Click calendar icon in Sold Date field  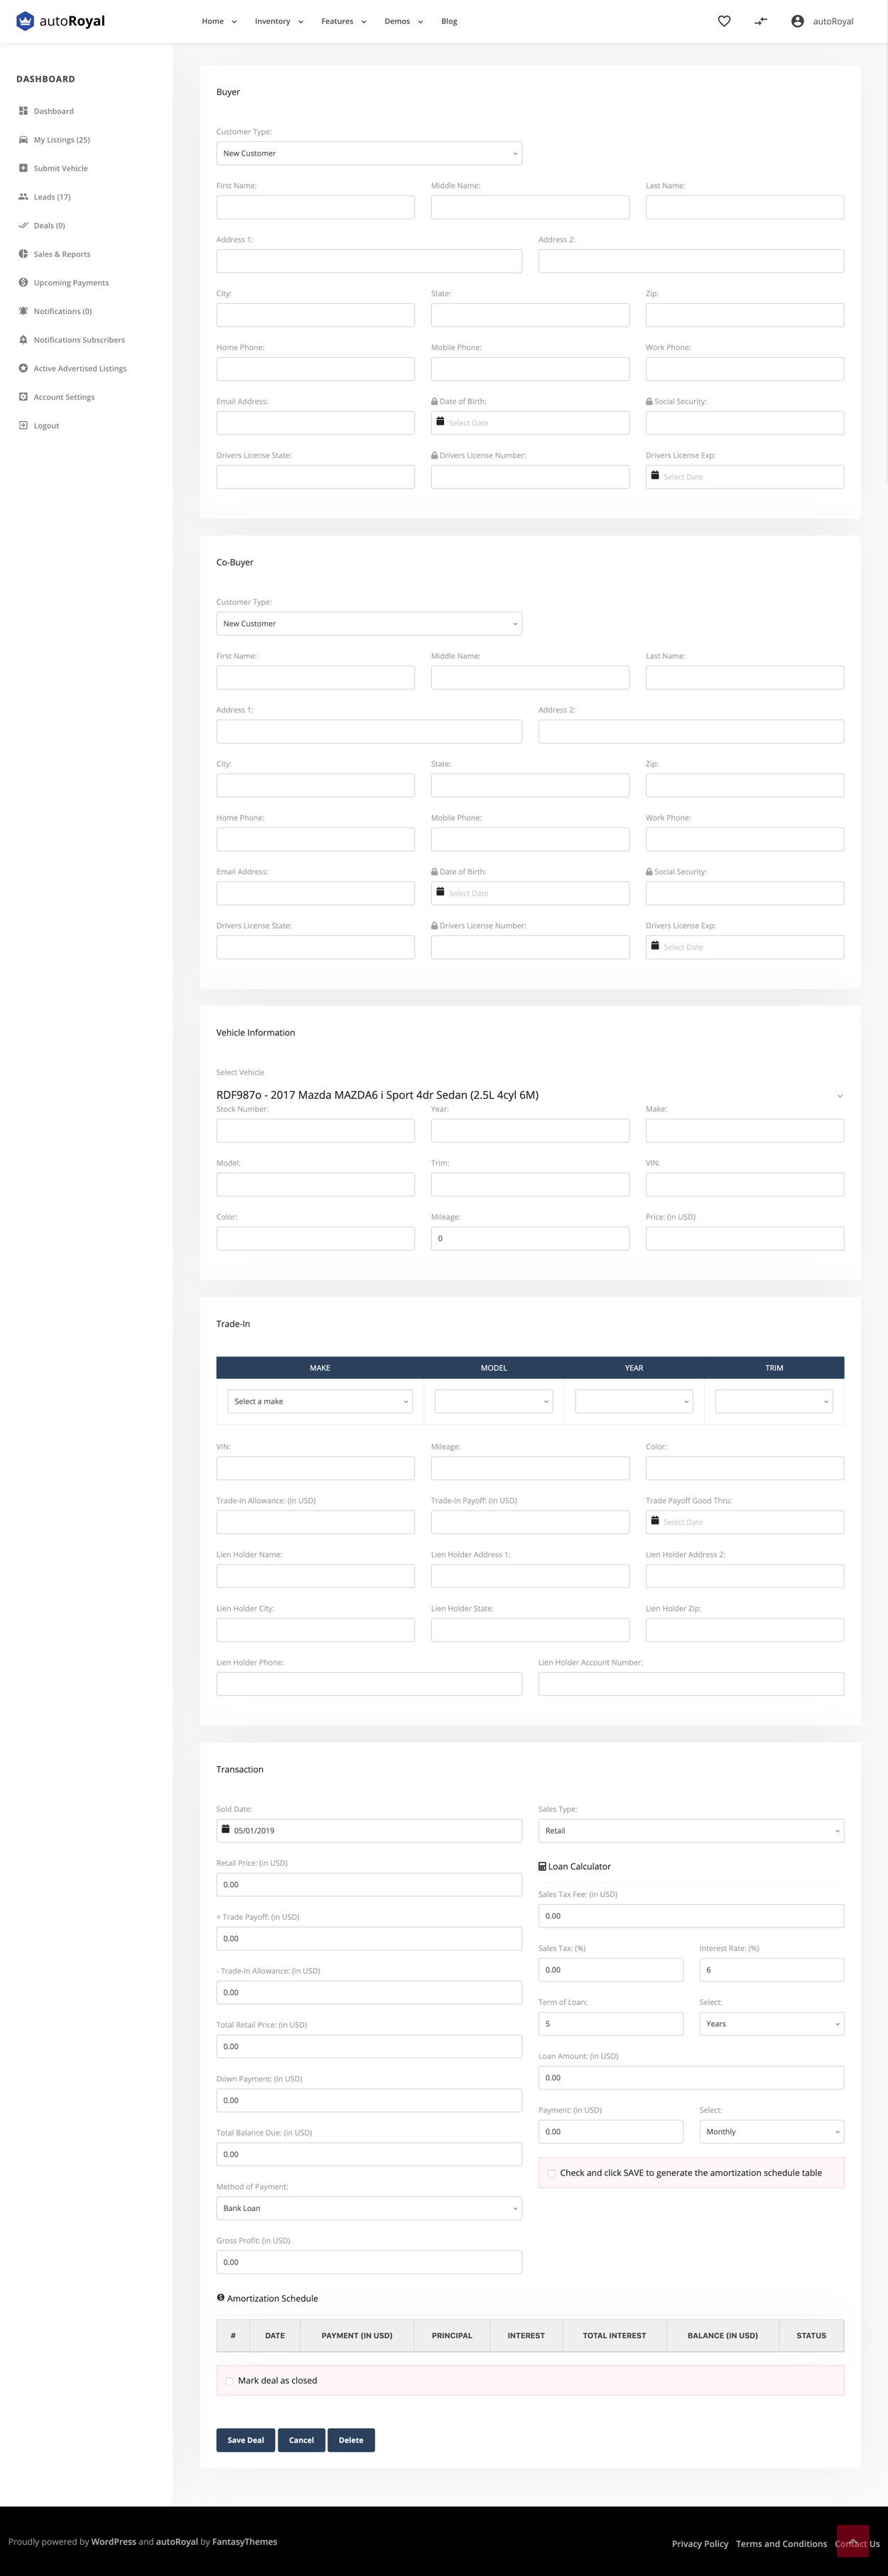point(225,1830)
